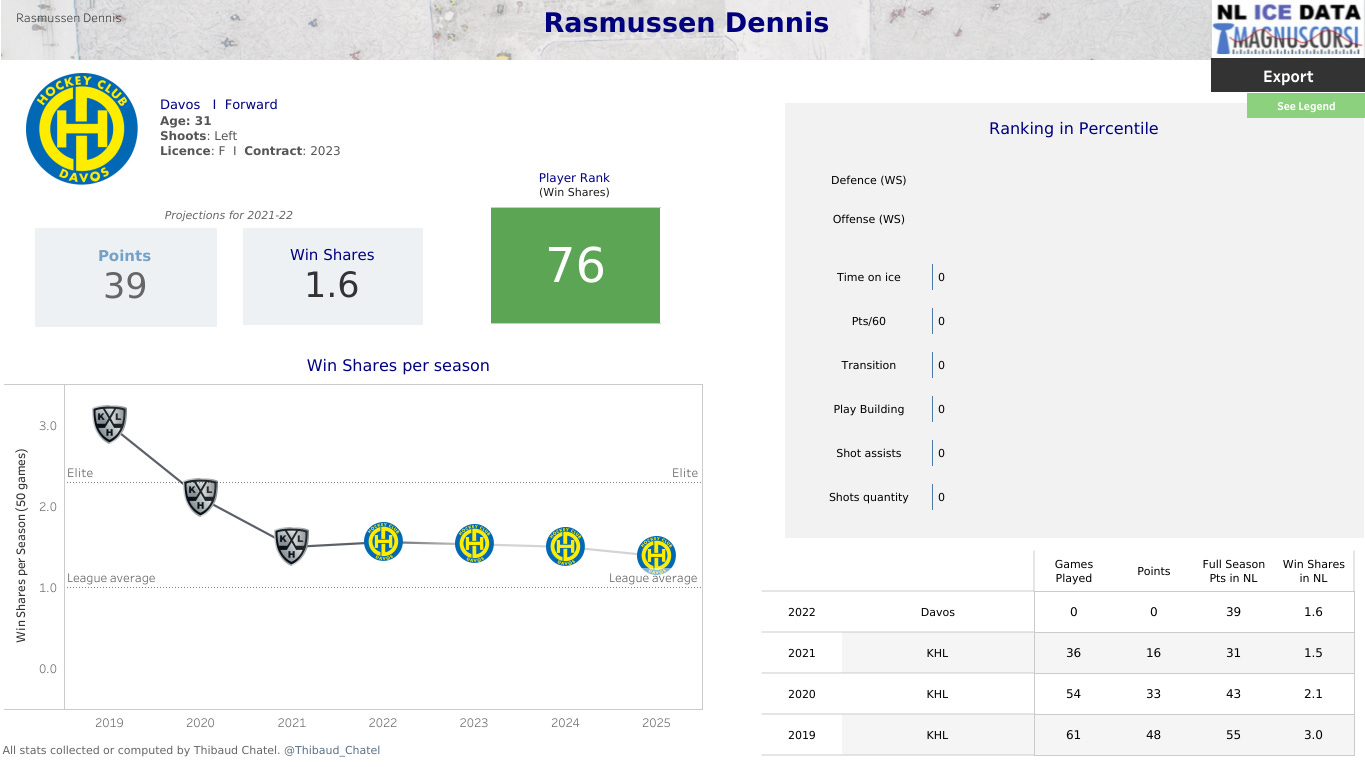This screenshot has height=767, width=1365.
Task: Click win shares value 3.0 for 2019
Action: pos(1314,735)
